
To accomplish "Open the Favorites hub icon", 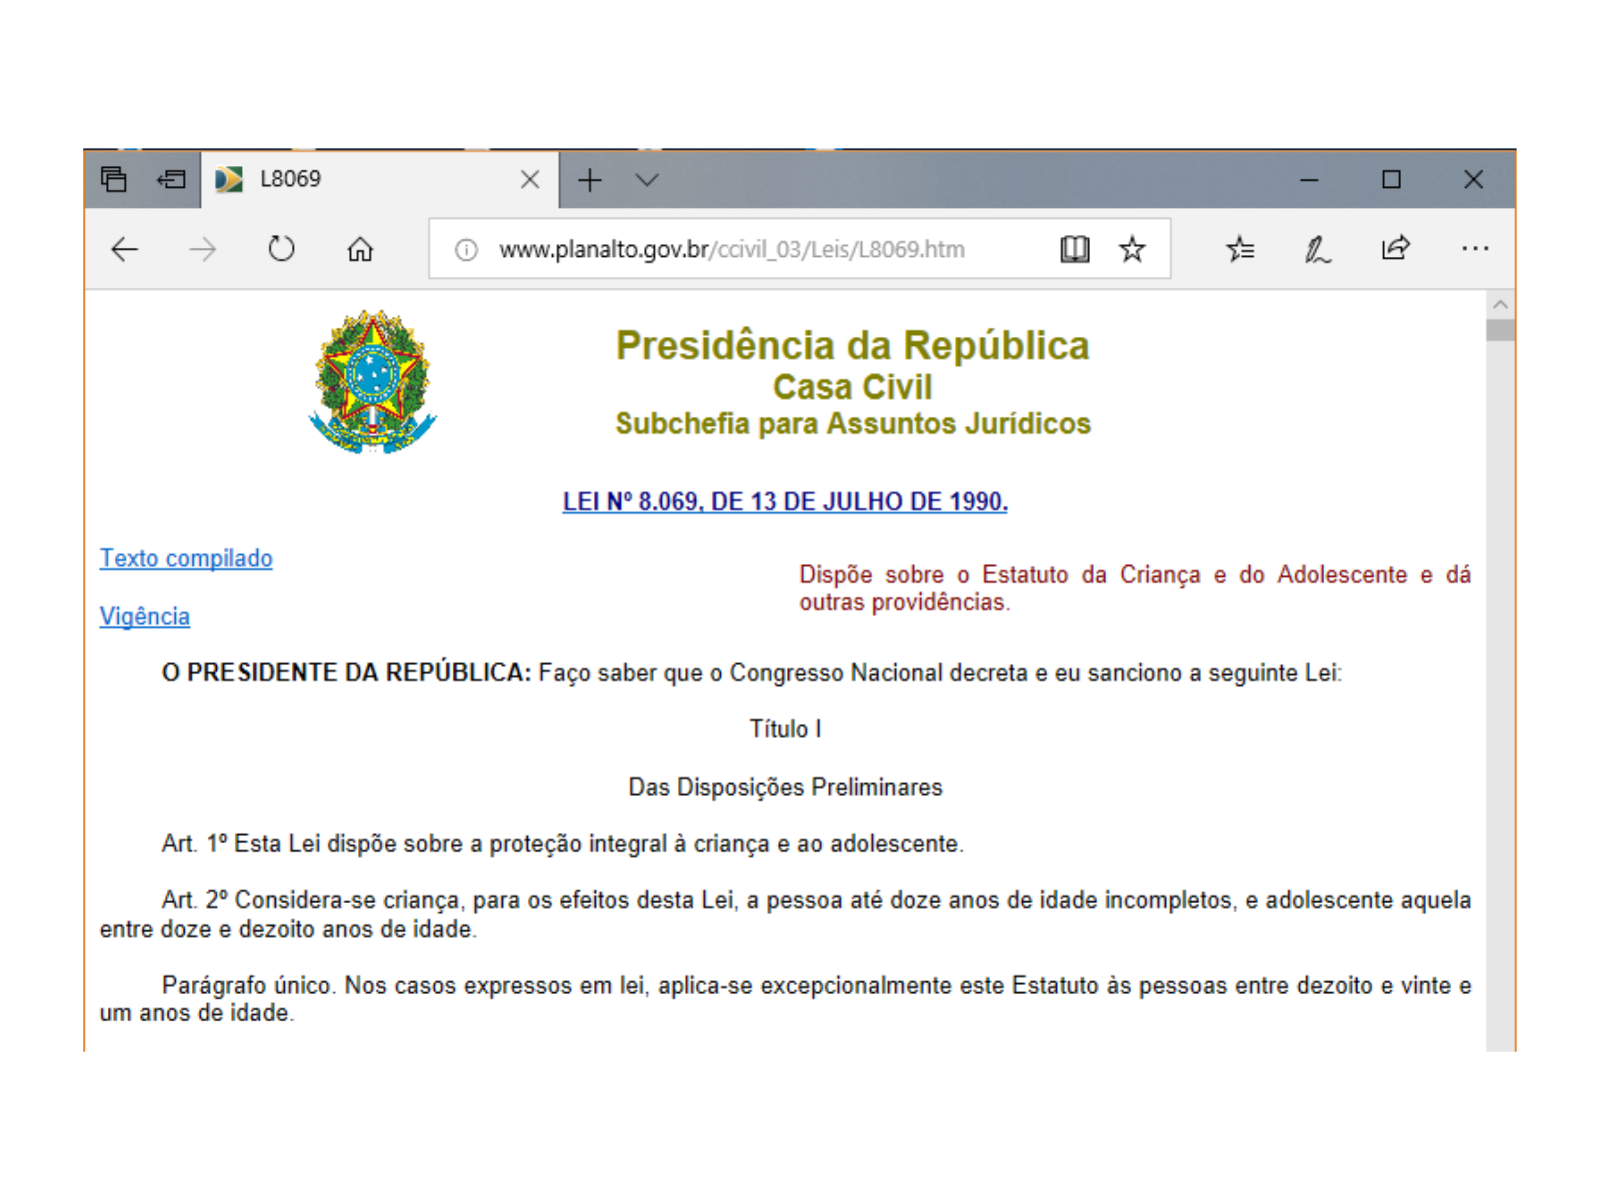I will tap(1240, 249).
